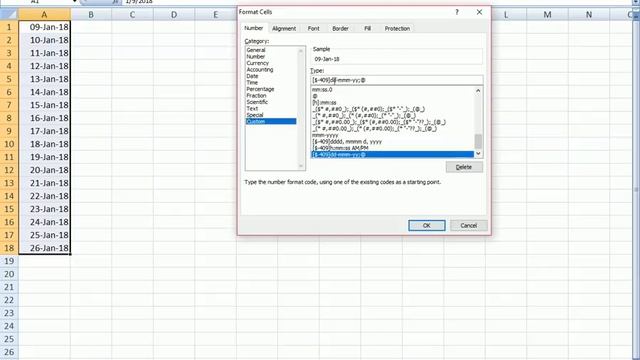Click cell A1 with 09-Jan-18

click(x=44, y=27)
